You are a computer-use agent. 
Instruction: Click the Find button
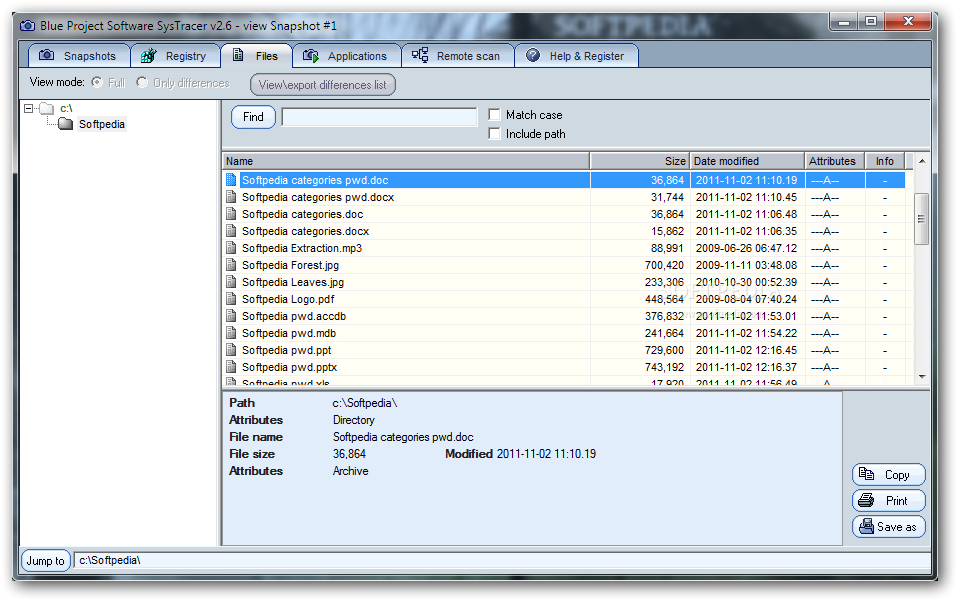254,117
